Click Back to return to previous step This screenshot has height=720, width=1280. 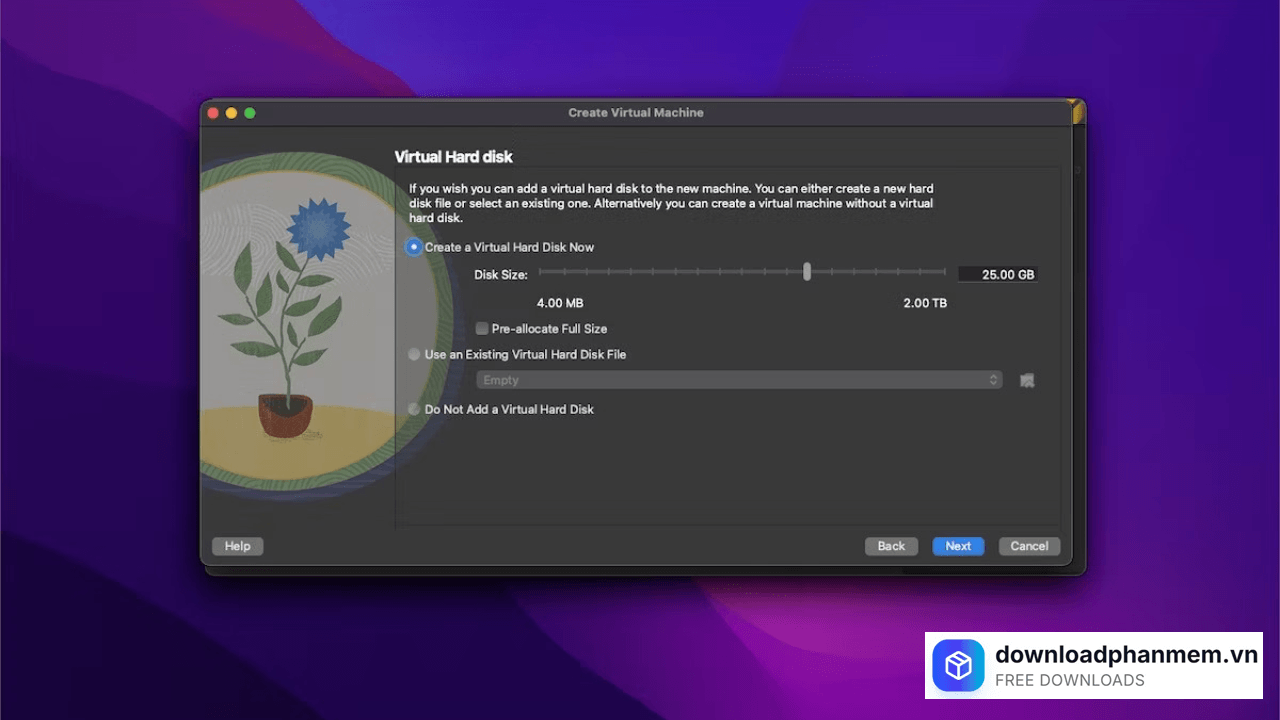coord(890,546)
